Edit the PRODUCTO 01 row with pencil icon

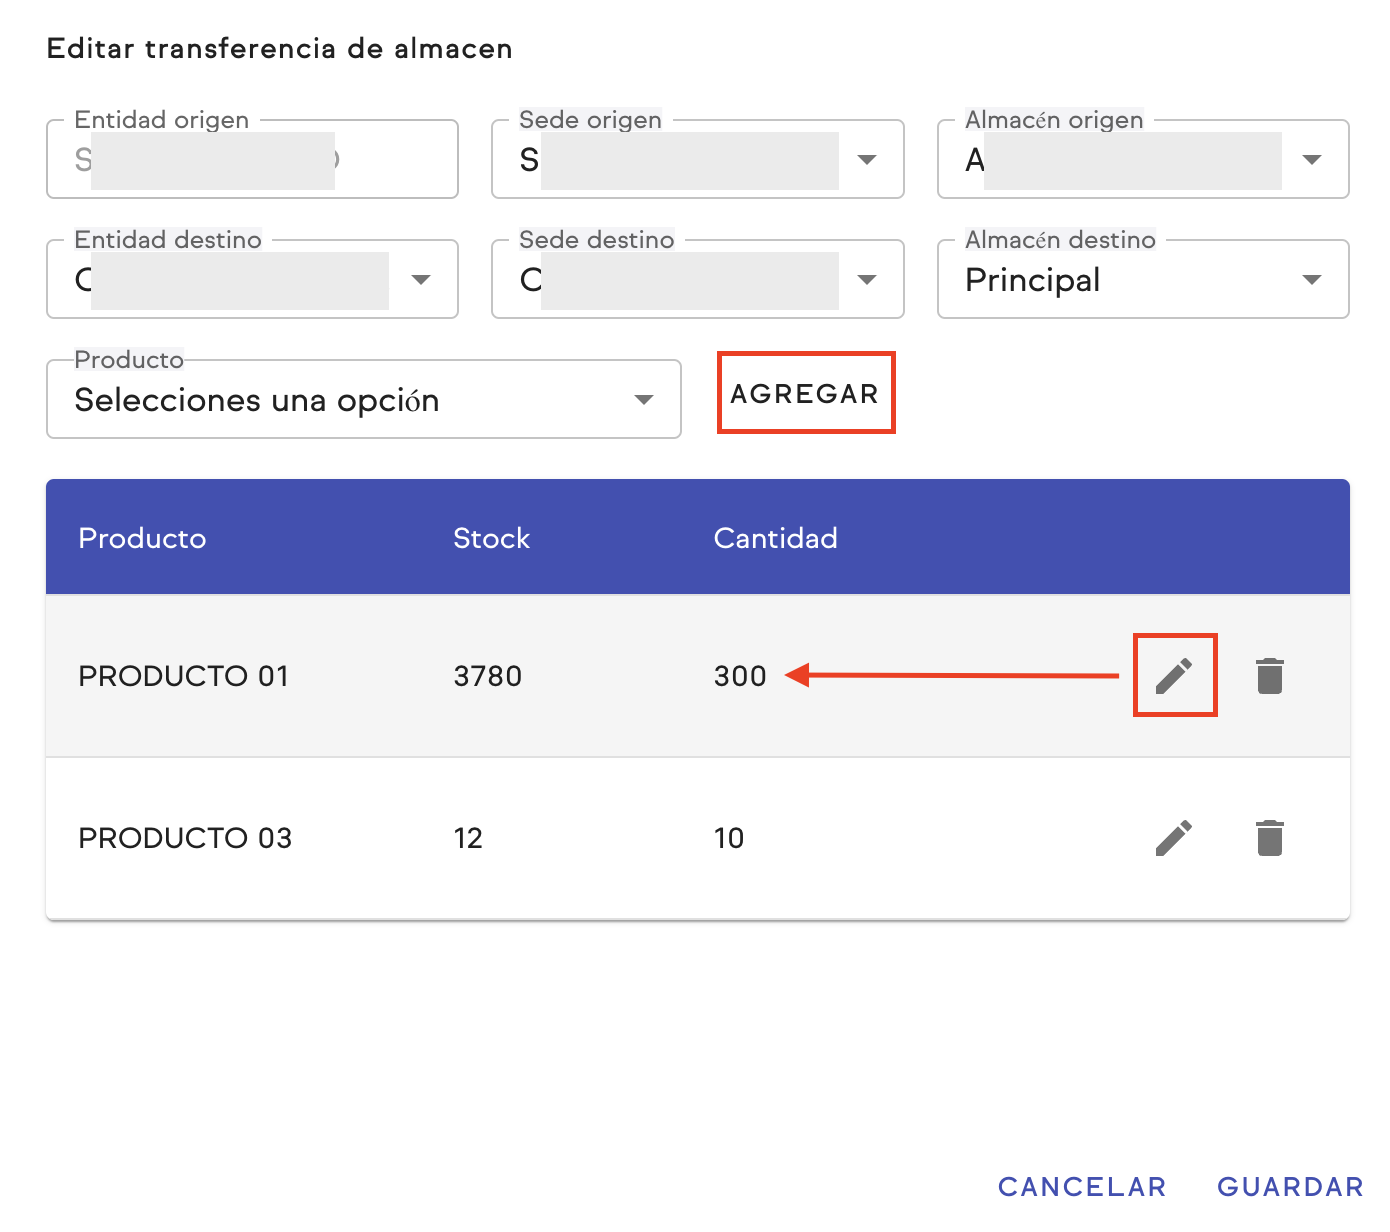[1174, 676]
